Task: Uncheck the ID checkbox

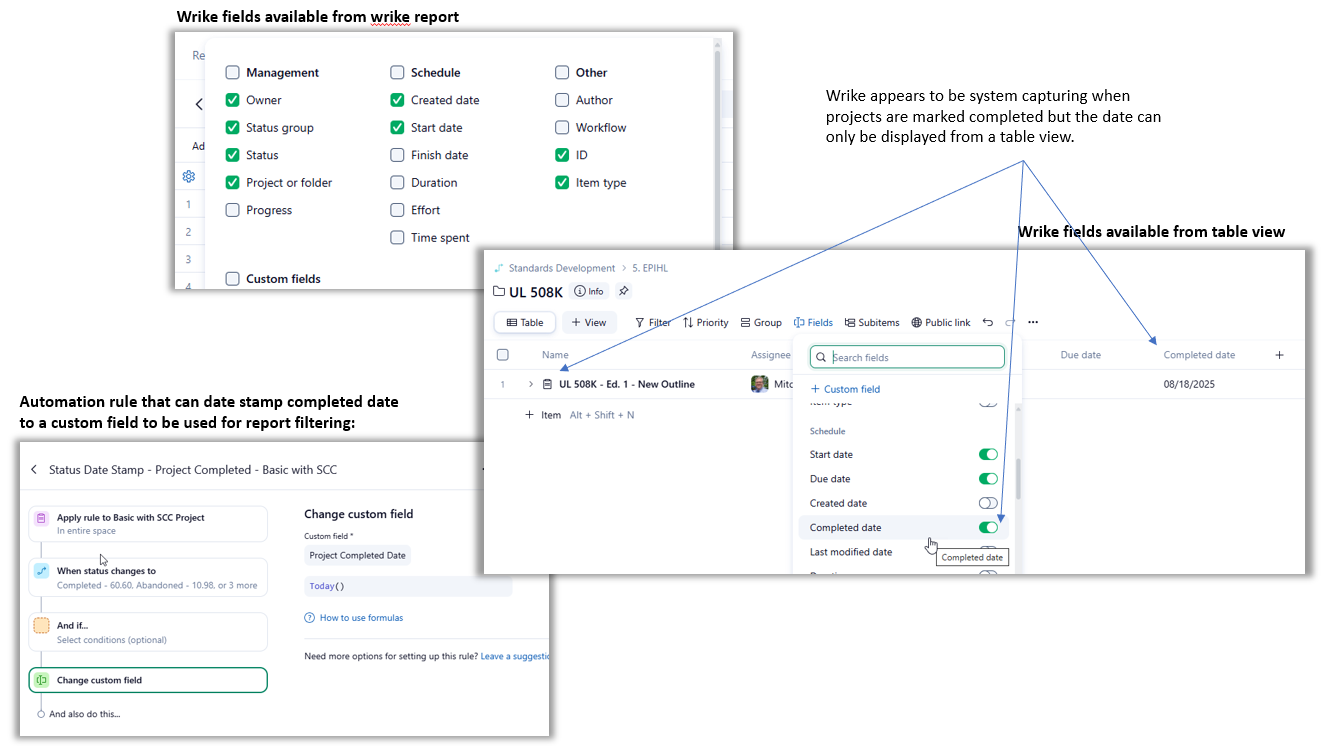Action: tap(562, 155)
